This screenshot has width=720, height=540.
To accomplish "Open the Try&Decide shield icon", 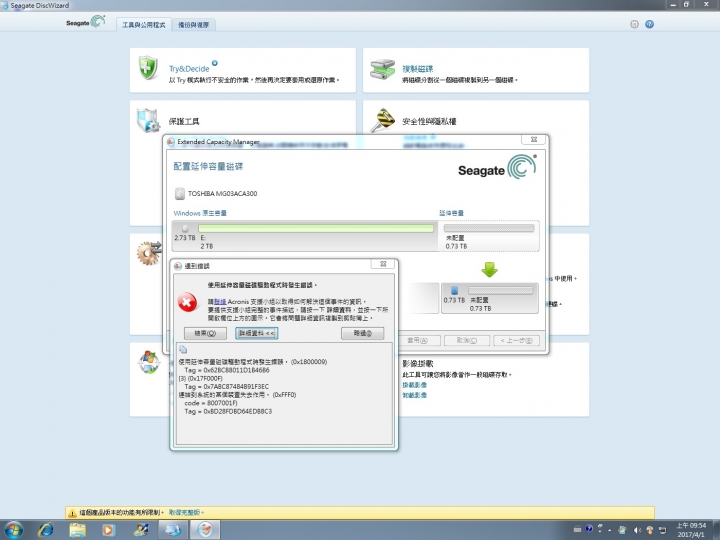I will 148,68.
